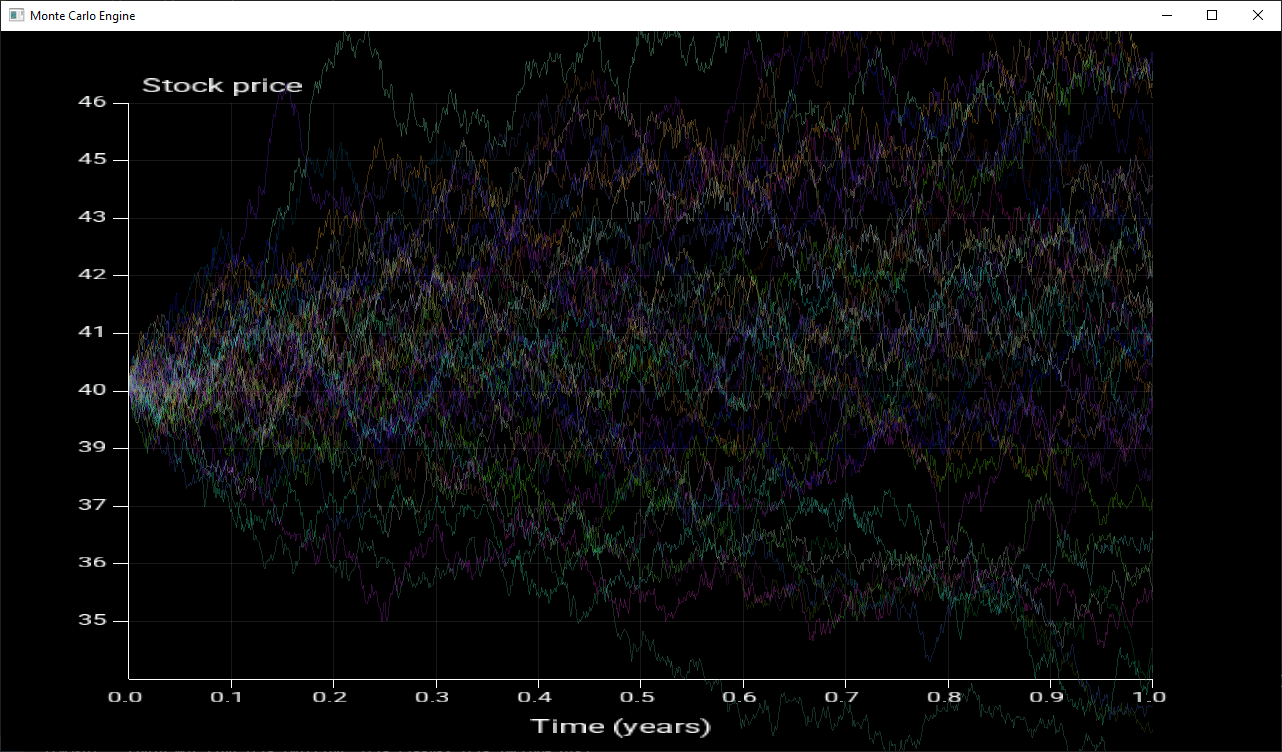The width and height of the screenshot is (1282, 752).
Task: Close the Monte Carlo Engine window
Action: click(x=1258, y=16)
